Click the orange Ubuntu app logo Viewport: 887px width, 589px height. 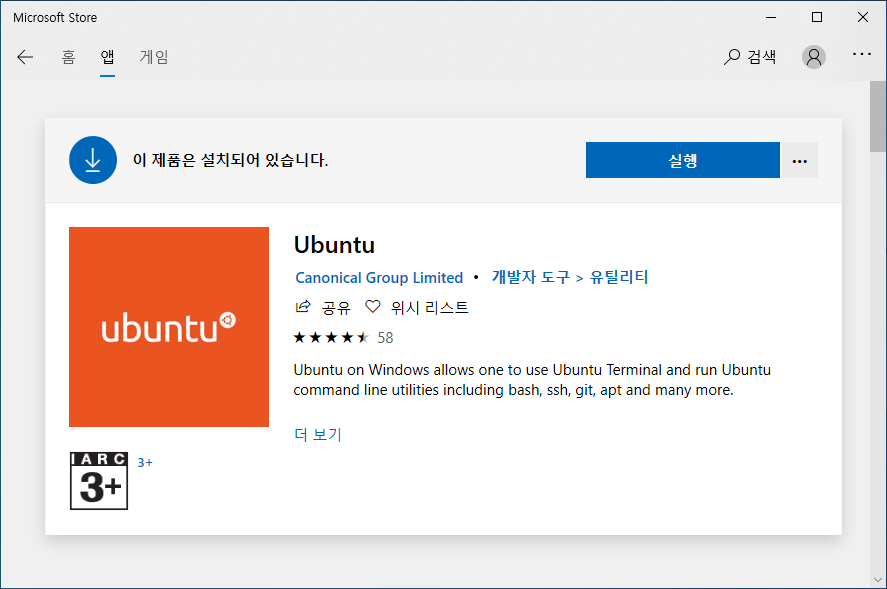coord(169,327)
